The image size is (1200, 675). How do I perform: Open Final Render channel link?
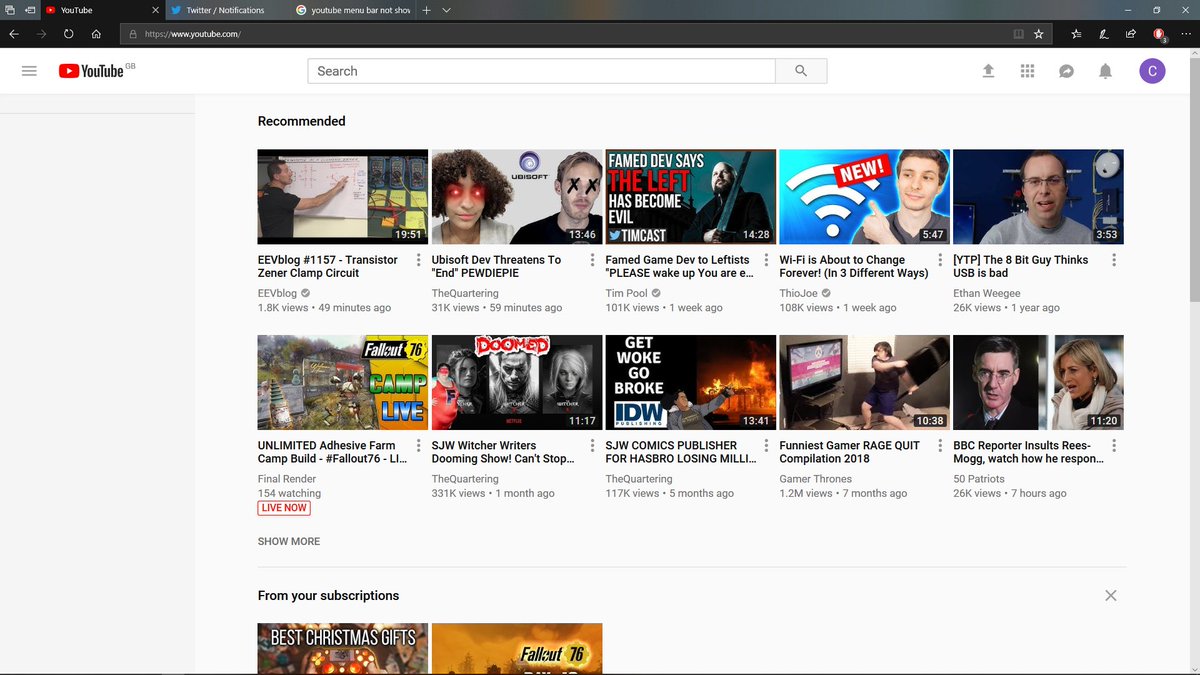[x=287, y=479]
